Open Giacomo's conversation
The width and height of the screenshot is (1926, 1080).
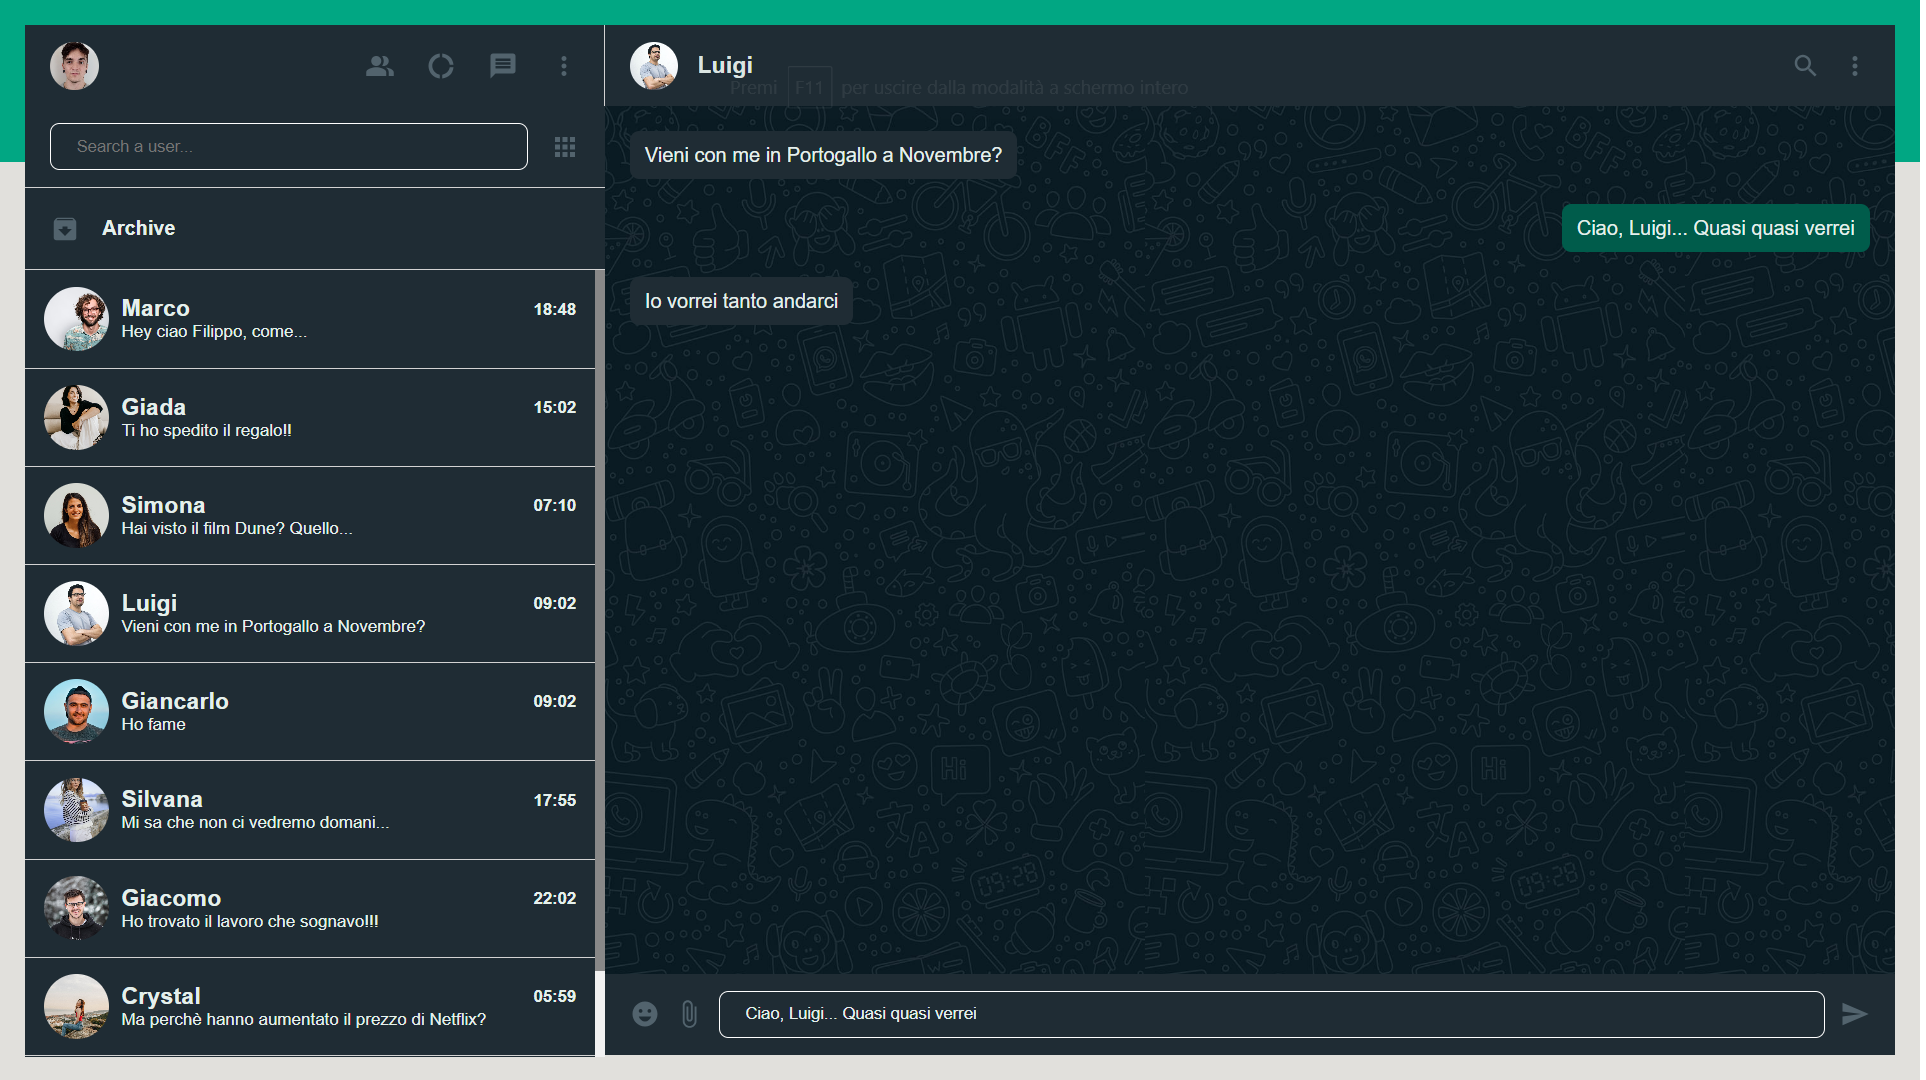point(310,909)
